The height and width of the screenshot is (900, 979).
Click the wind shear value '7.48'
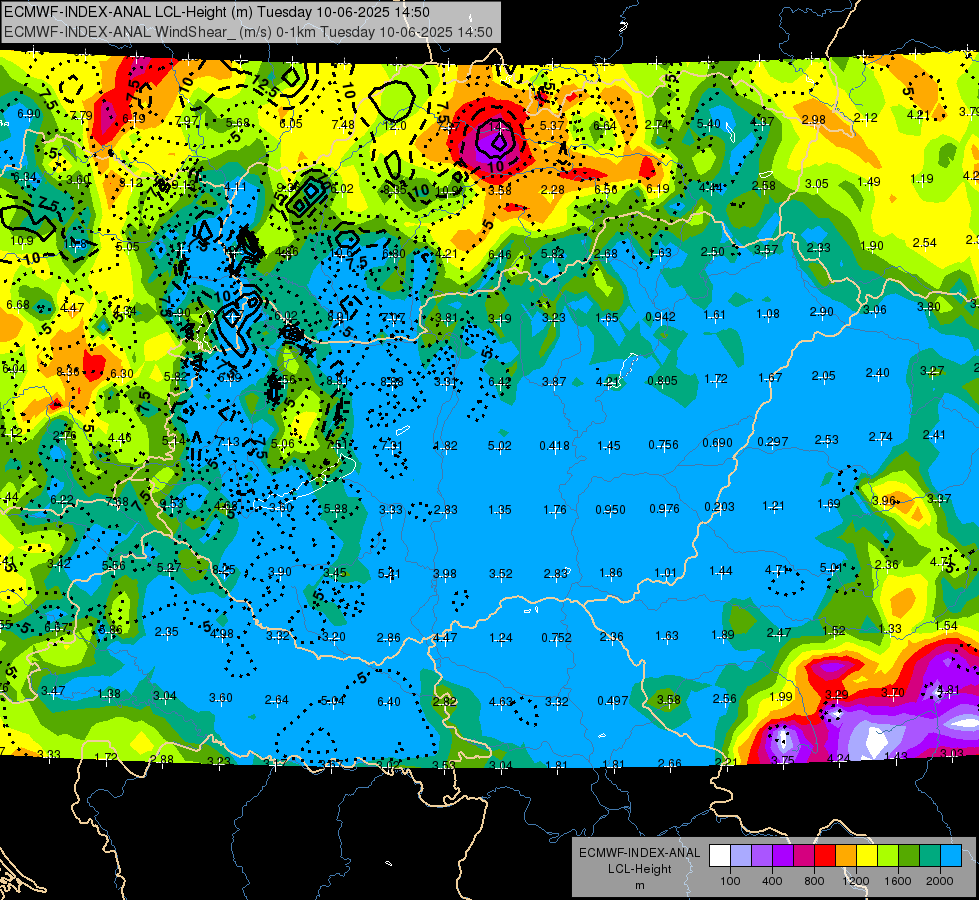pos(343,125)
